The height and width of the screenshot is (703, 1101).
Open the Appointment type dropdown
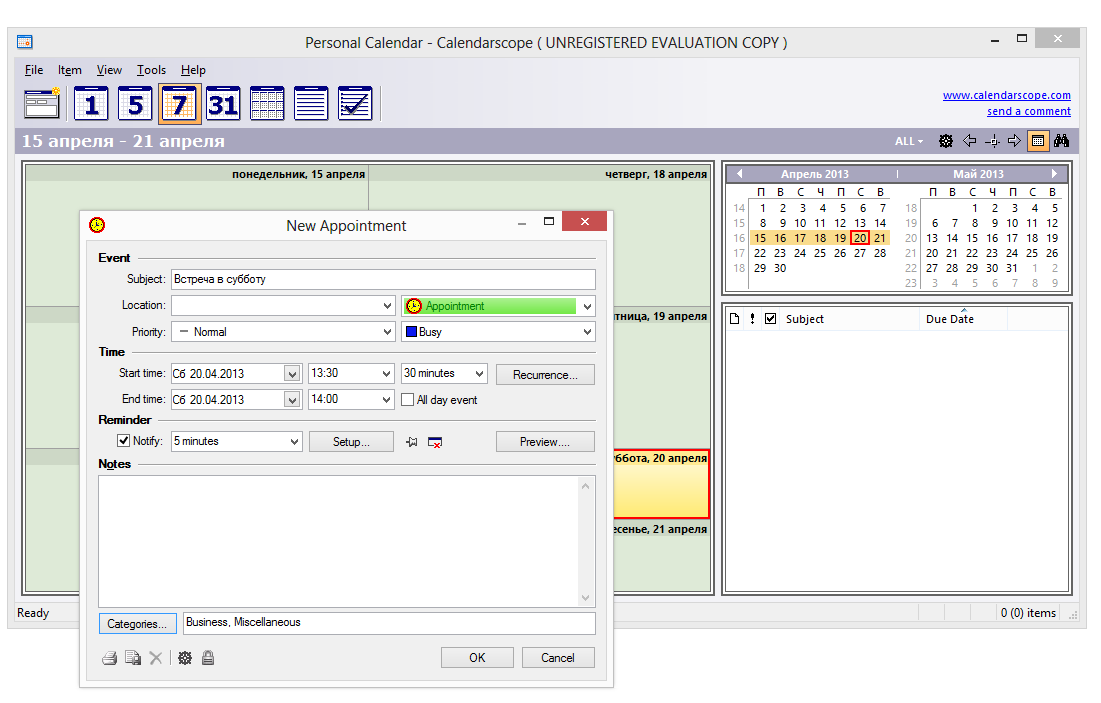[x=587, y=306]
